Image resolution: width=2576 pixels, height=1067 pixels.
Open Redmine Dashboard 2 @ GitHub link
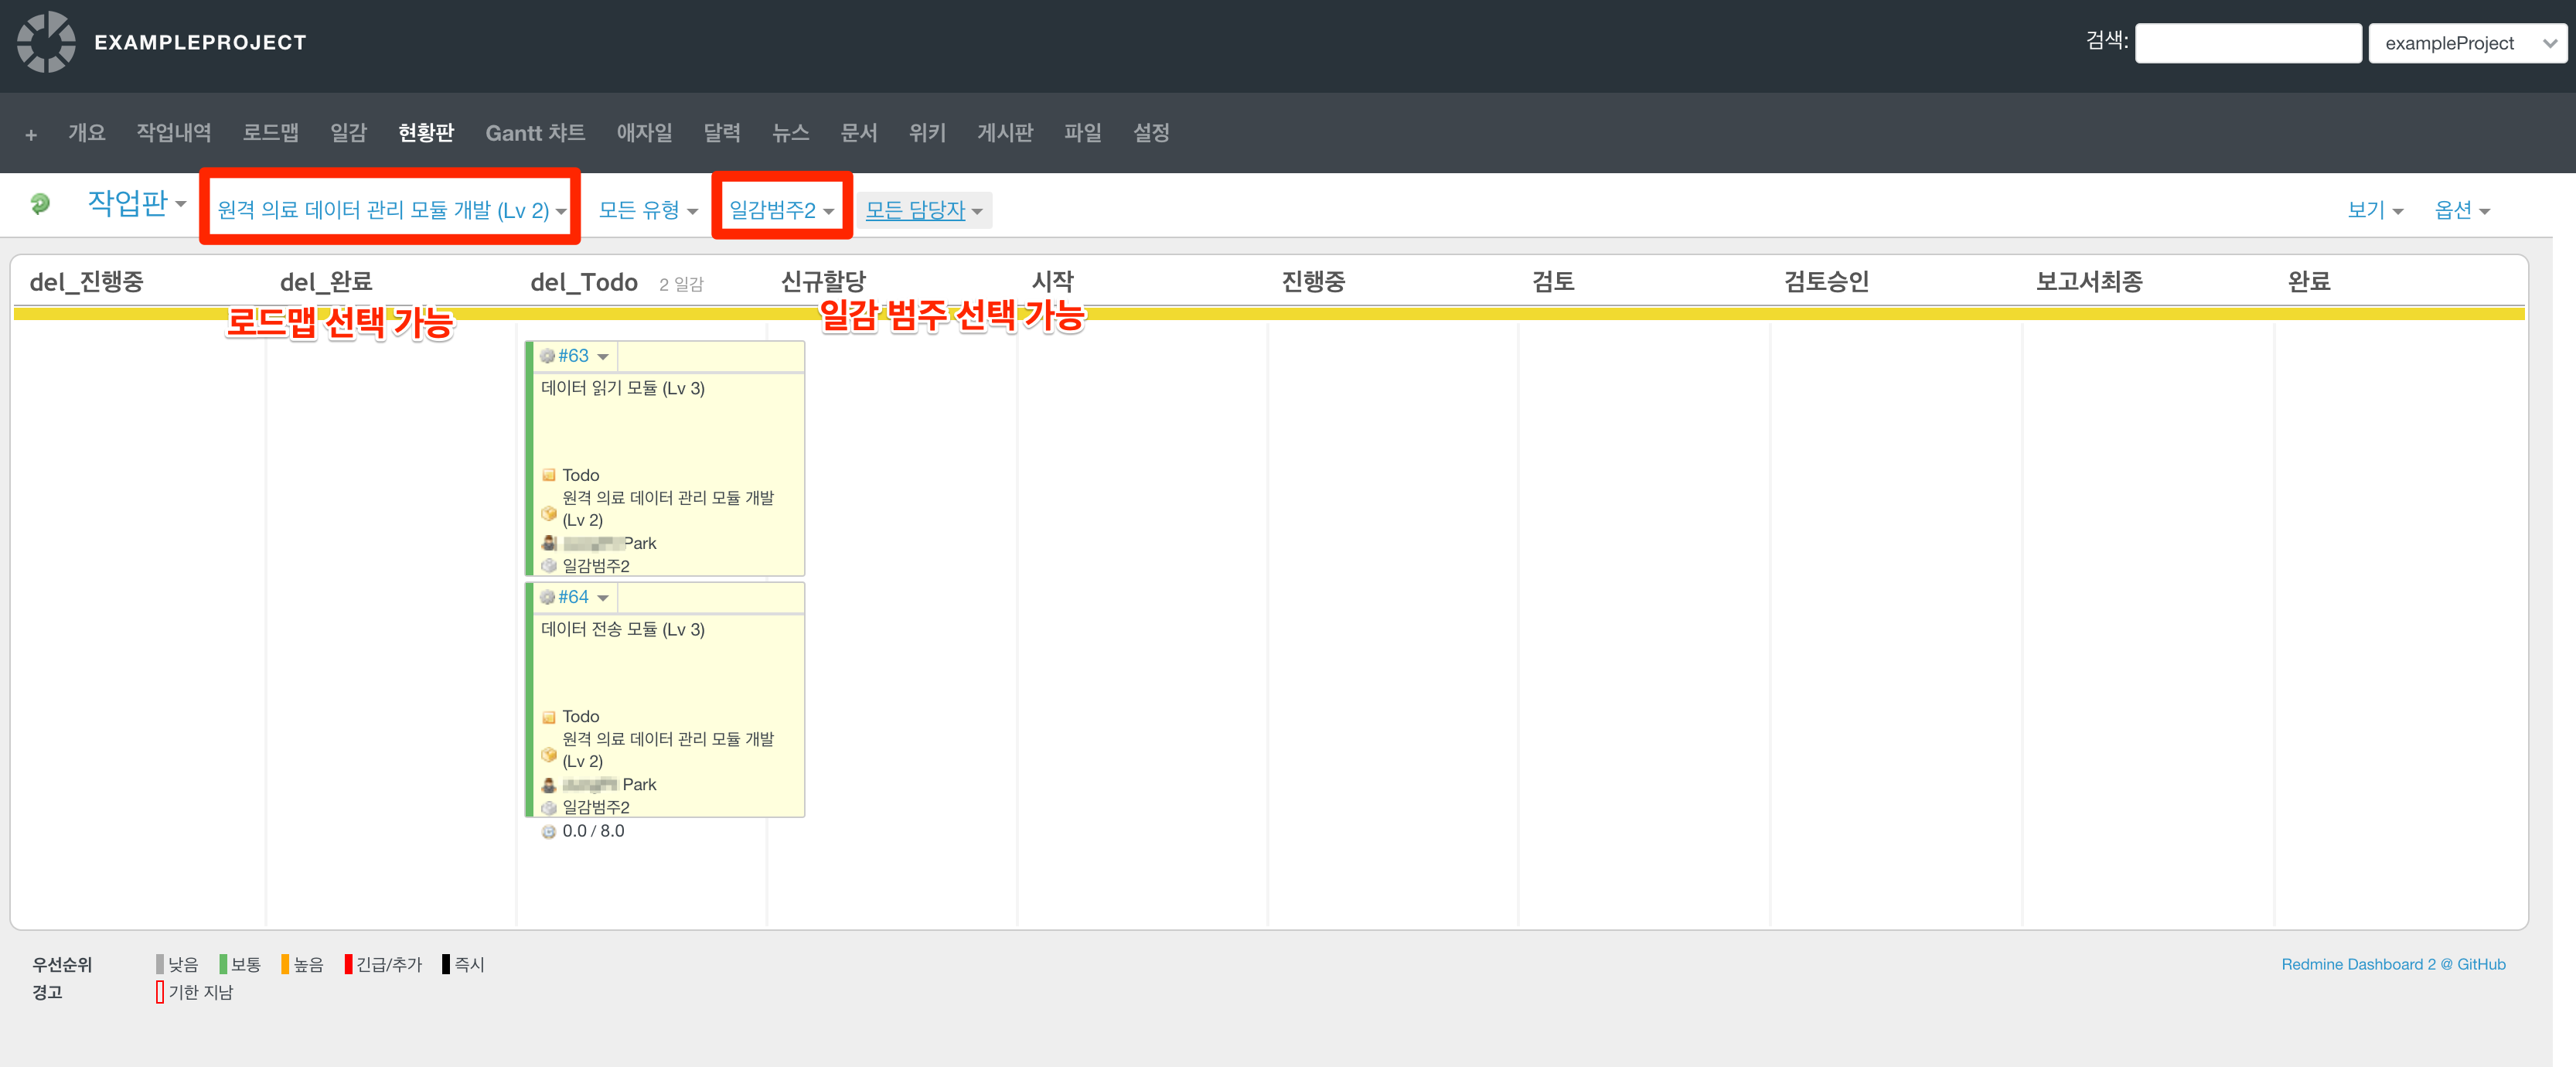pos(2392,964)
